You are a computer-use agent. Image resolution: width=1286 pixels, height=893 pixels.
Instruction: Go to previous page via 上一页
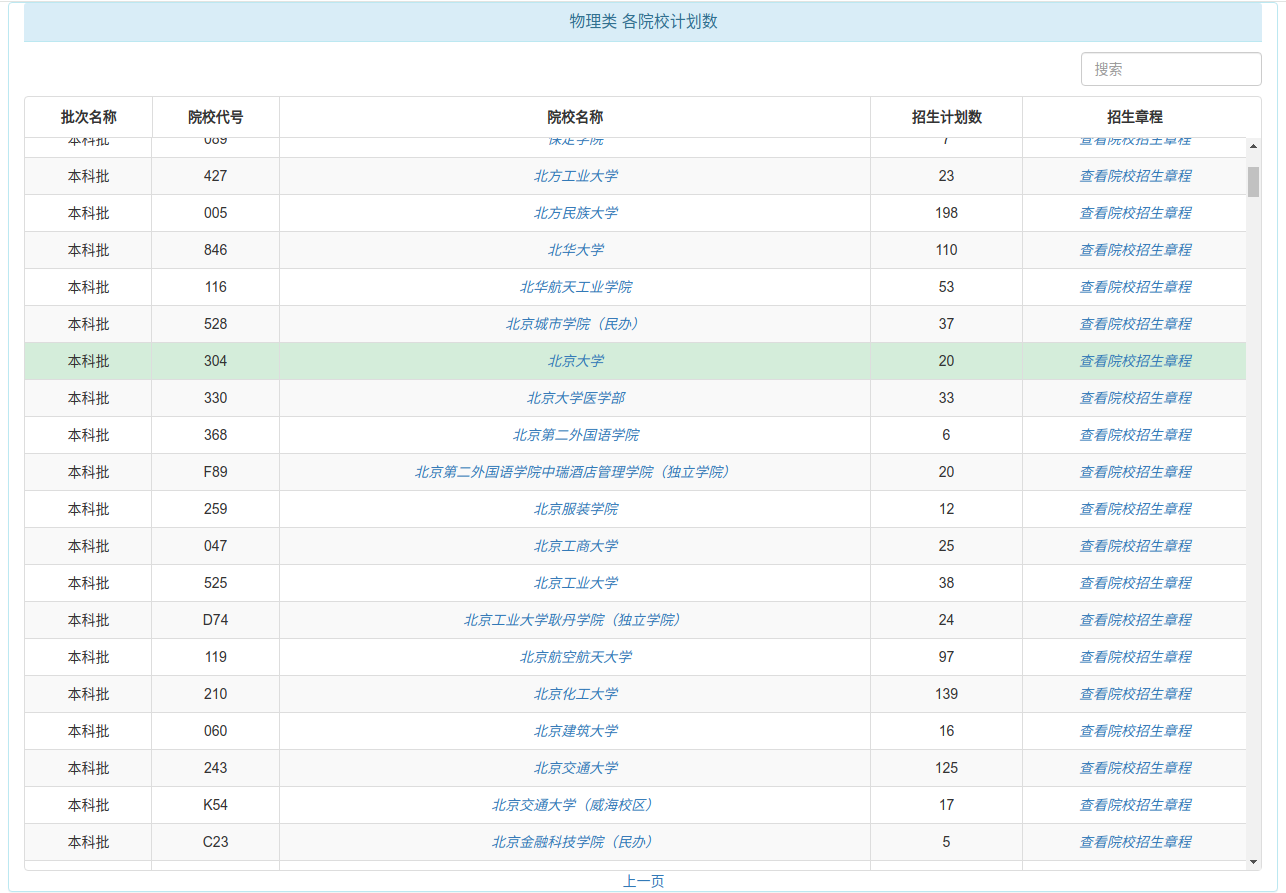pos(643,881)
